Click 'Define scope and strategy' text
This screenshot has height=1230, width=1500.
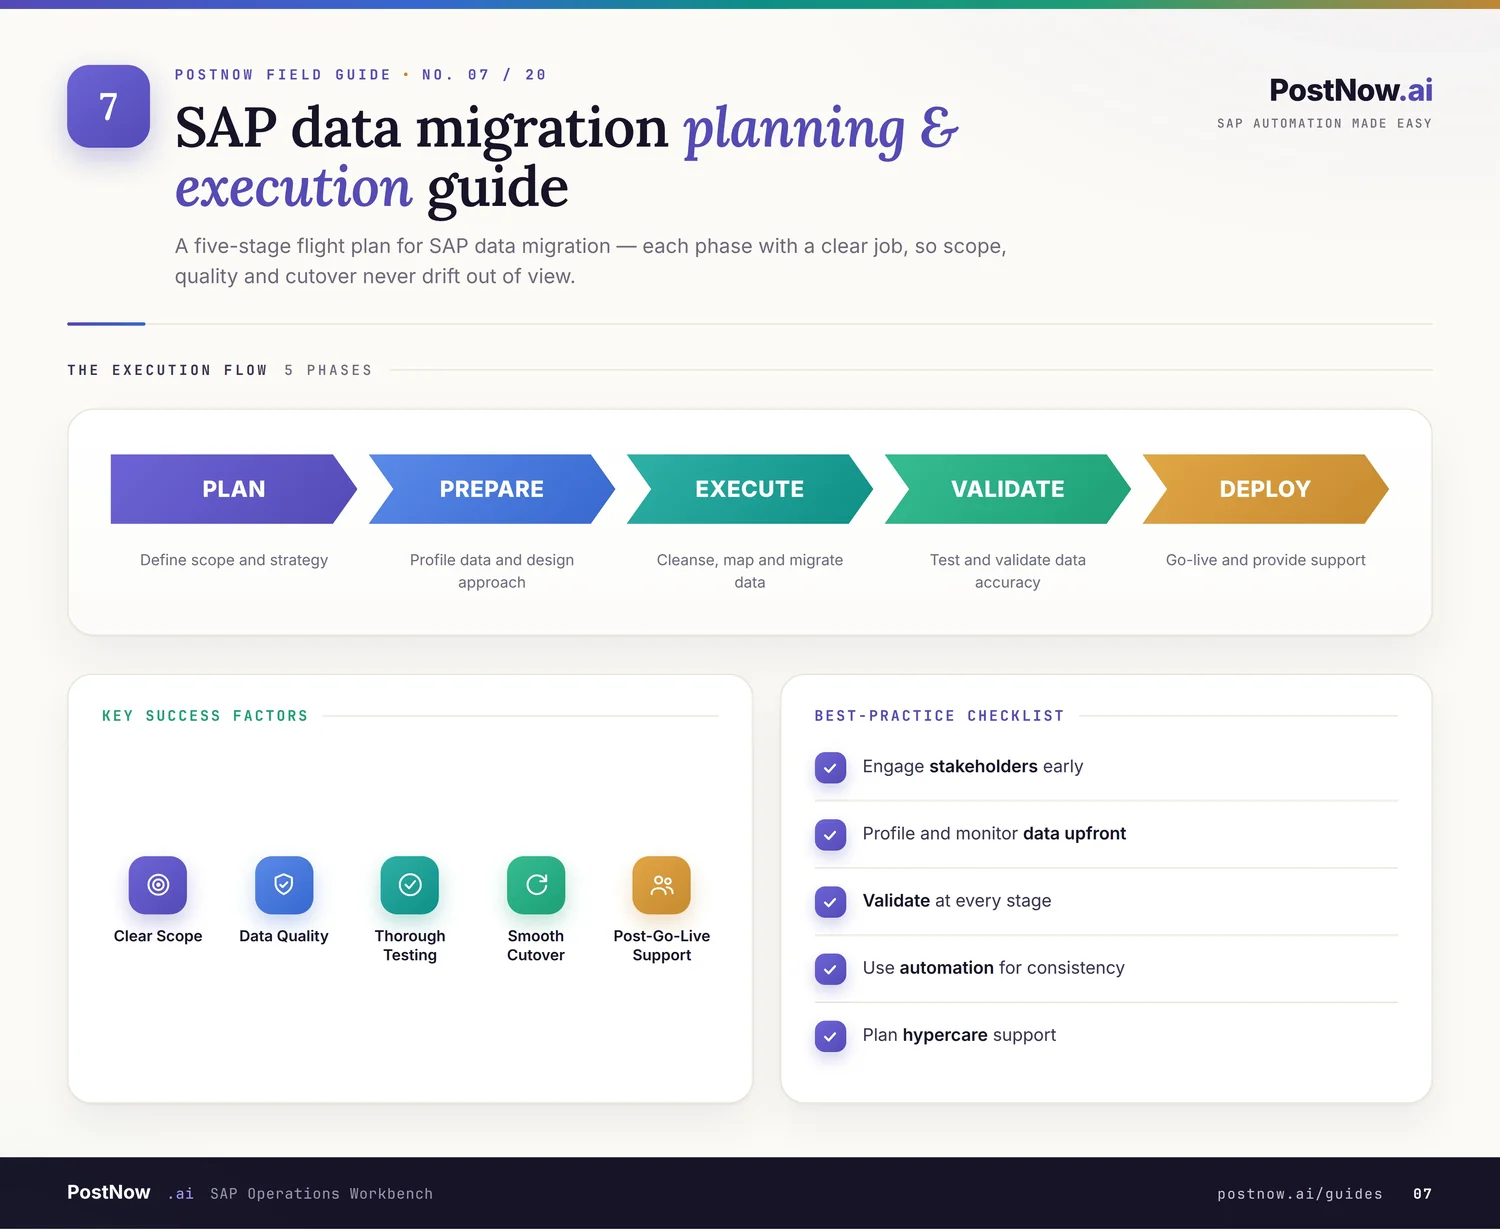tap(234, 560)
